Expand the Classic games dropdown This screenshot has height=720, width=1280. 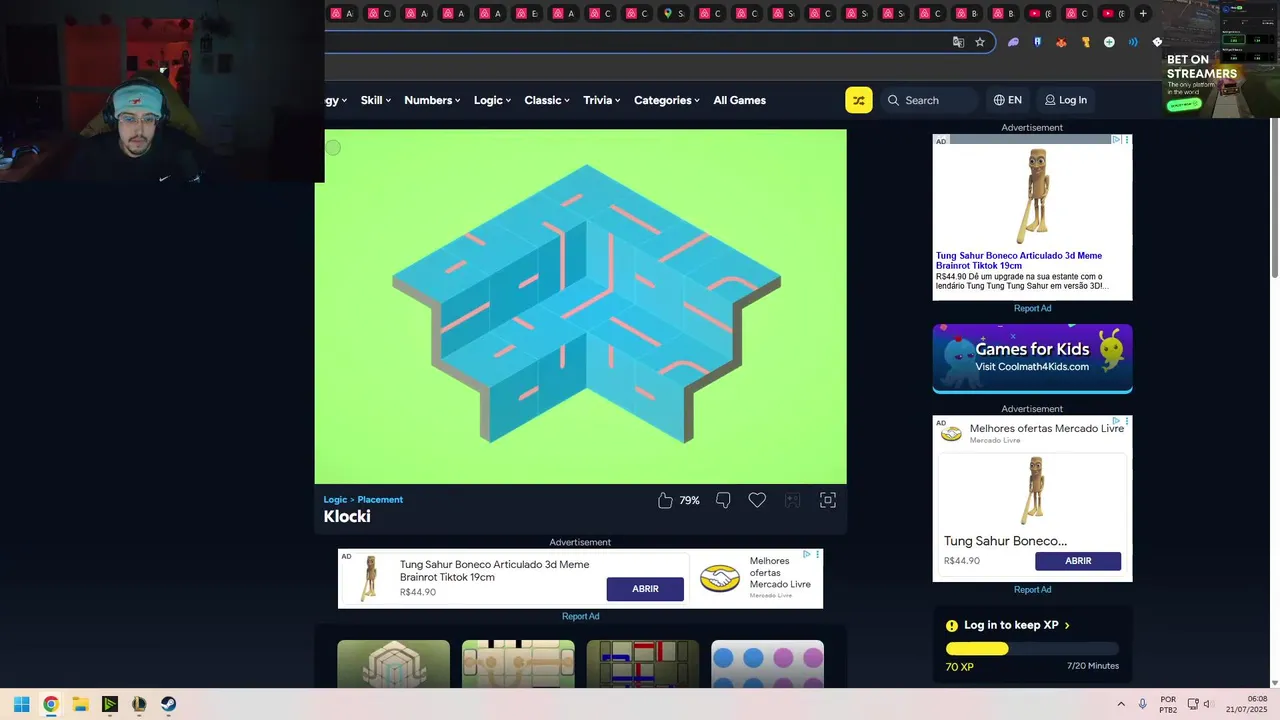pyautogui.click(x=547, y=100)
